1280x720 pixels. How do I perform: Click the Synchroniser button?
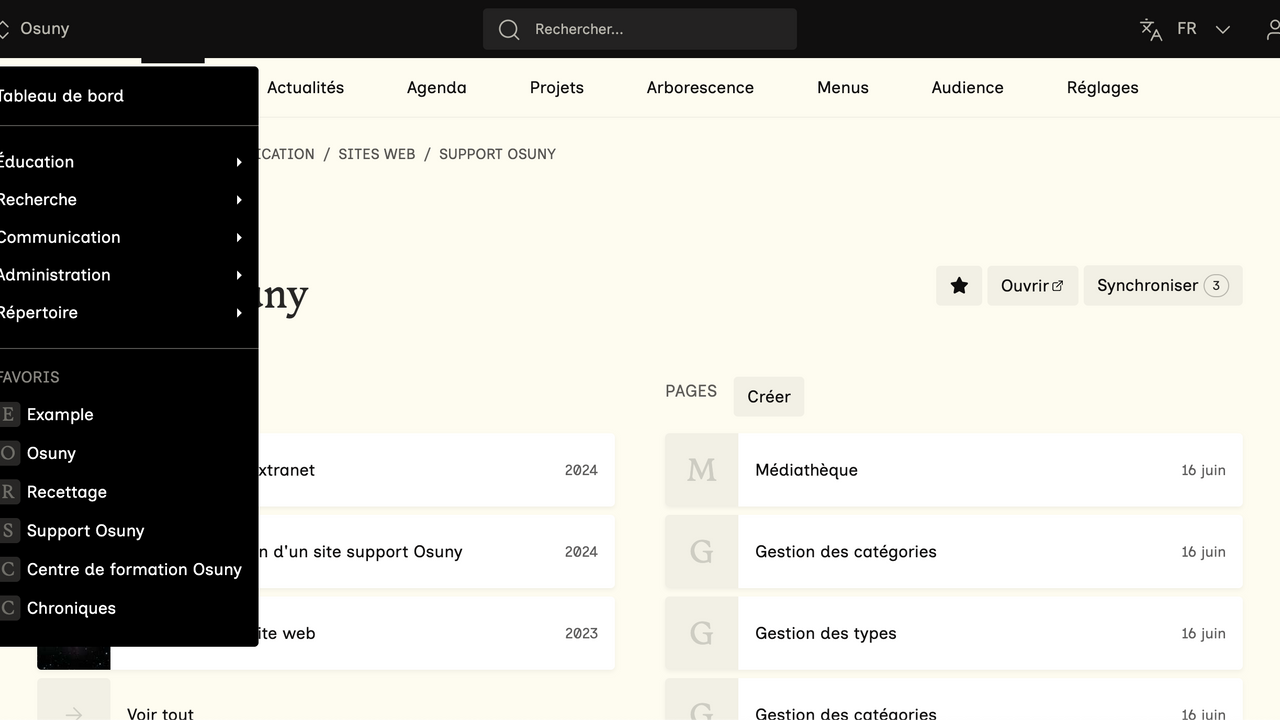click(1162, 286)
